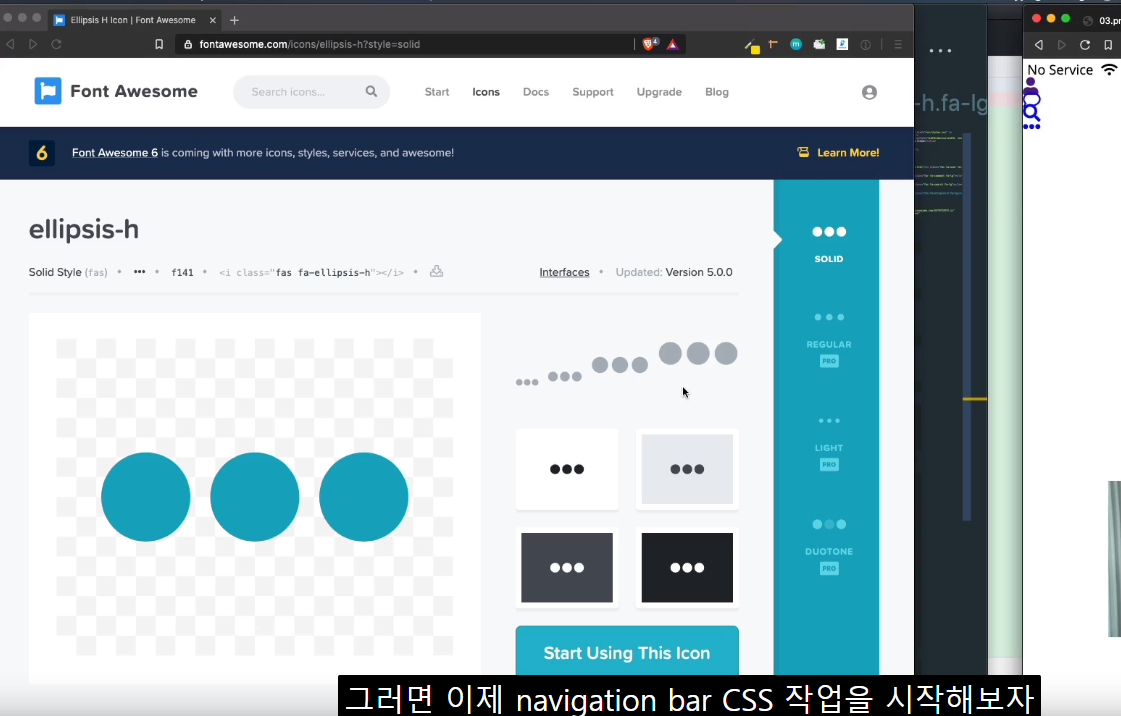Click Start Using This Icon button

(x=627, y=652)
